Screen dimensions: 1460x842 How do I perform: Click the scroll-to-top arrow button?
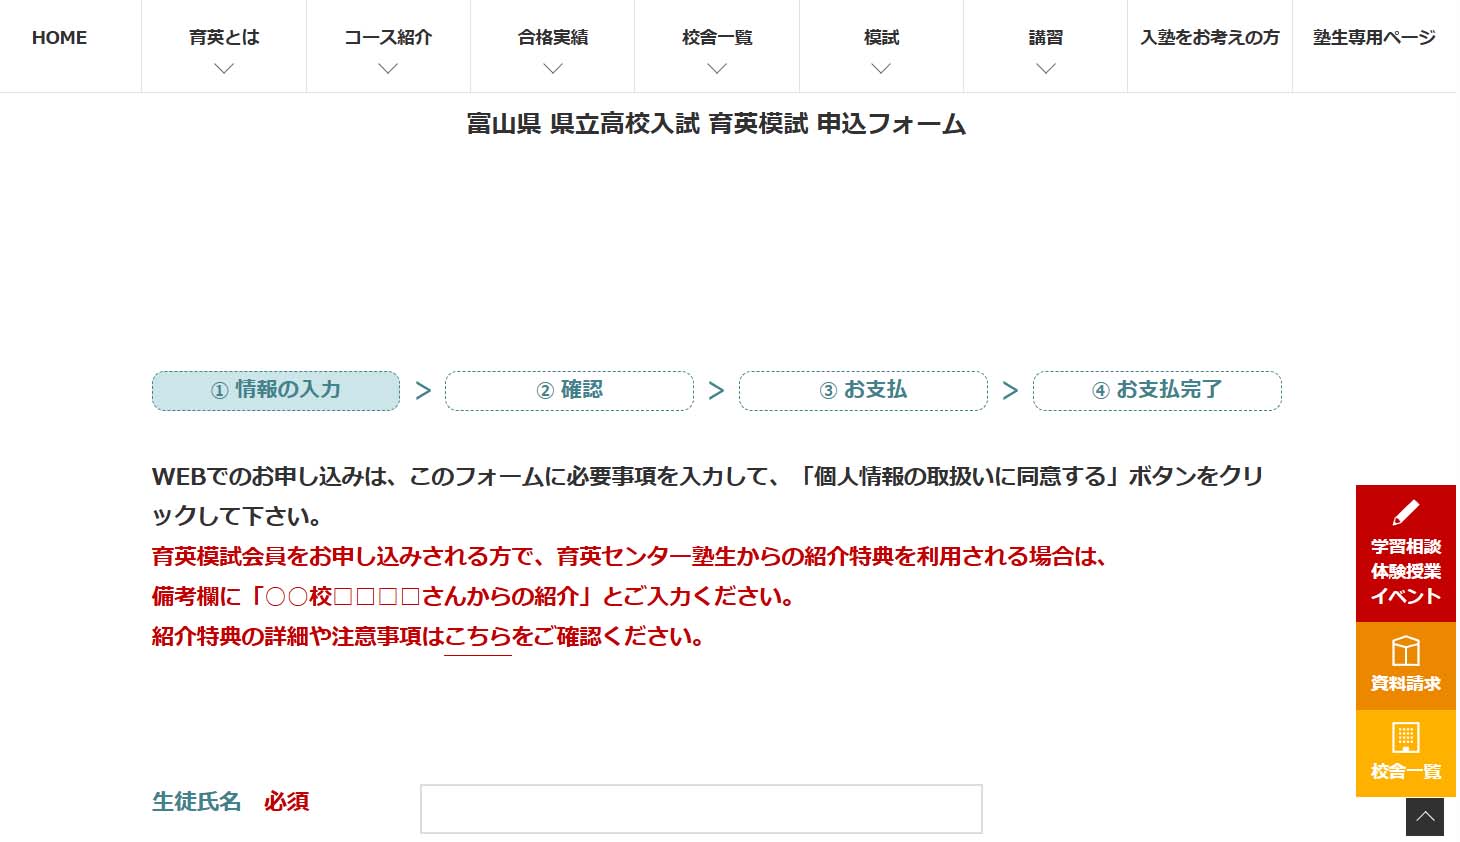pos(1424,817)
